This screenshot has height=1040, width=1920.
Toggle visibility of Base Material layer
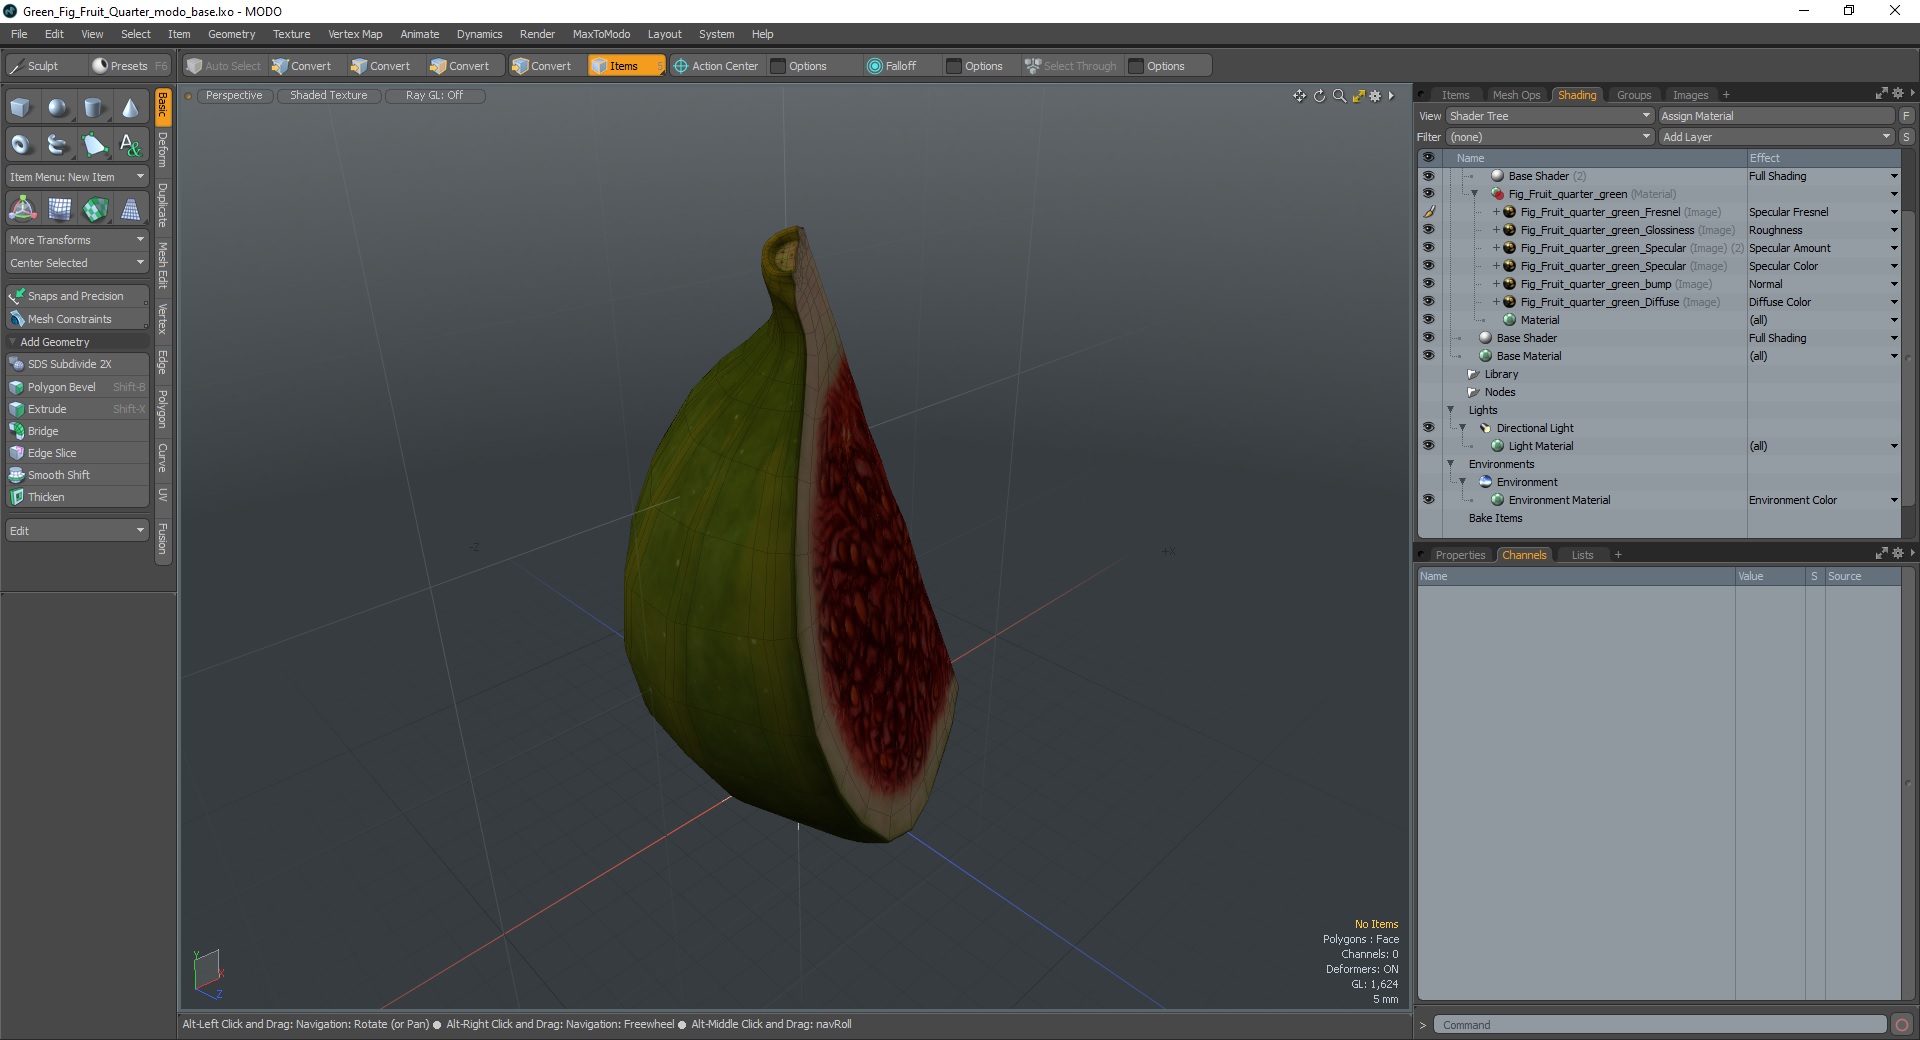(1428, 356)
